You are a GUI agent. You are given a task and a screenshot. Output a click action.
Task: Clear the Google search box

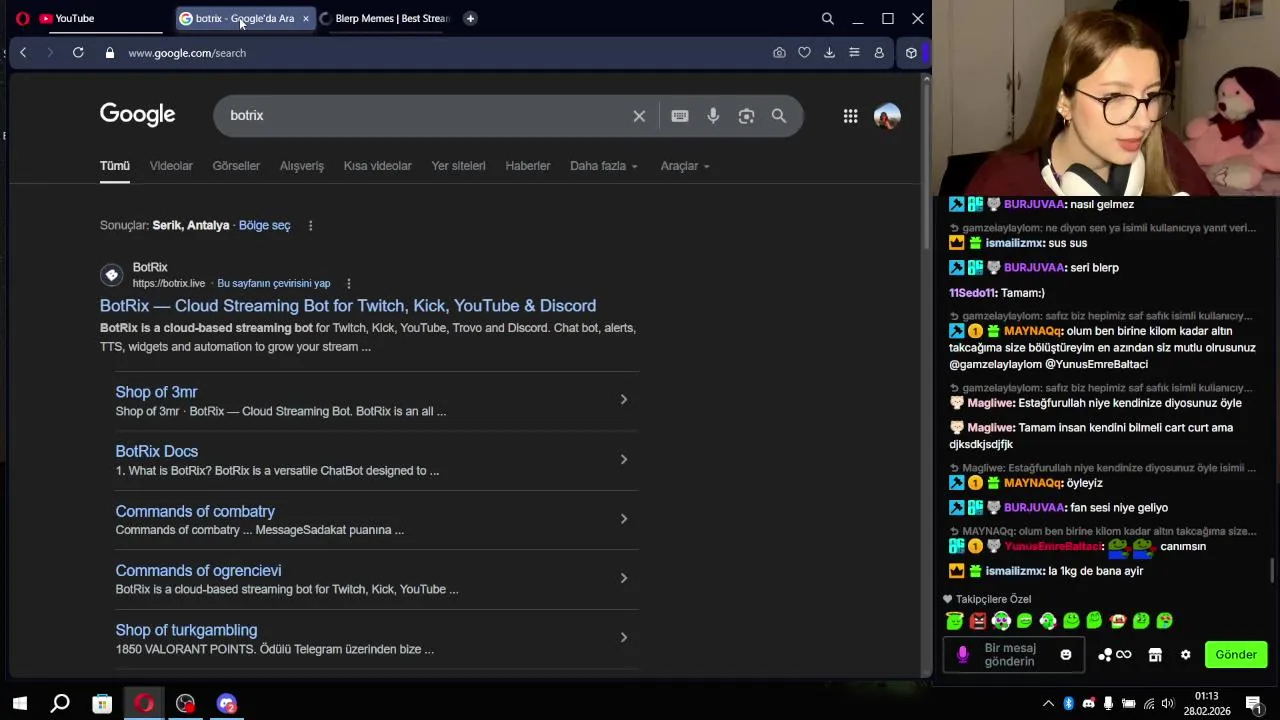tap(639, 116)
